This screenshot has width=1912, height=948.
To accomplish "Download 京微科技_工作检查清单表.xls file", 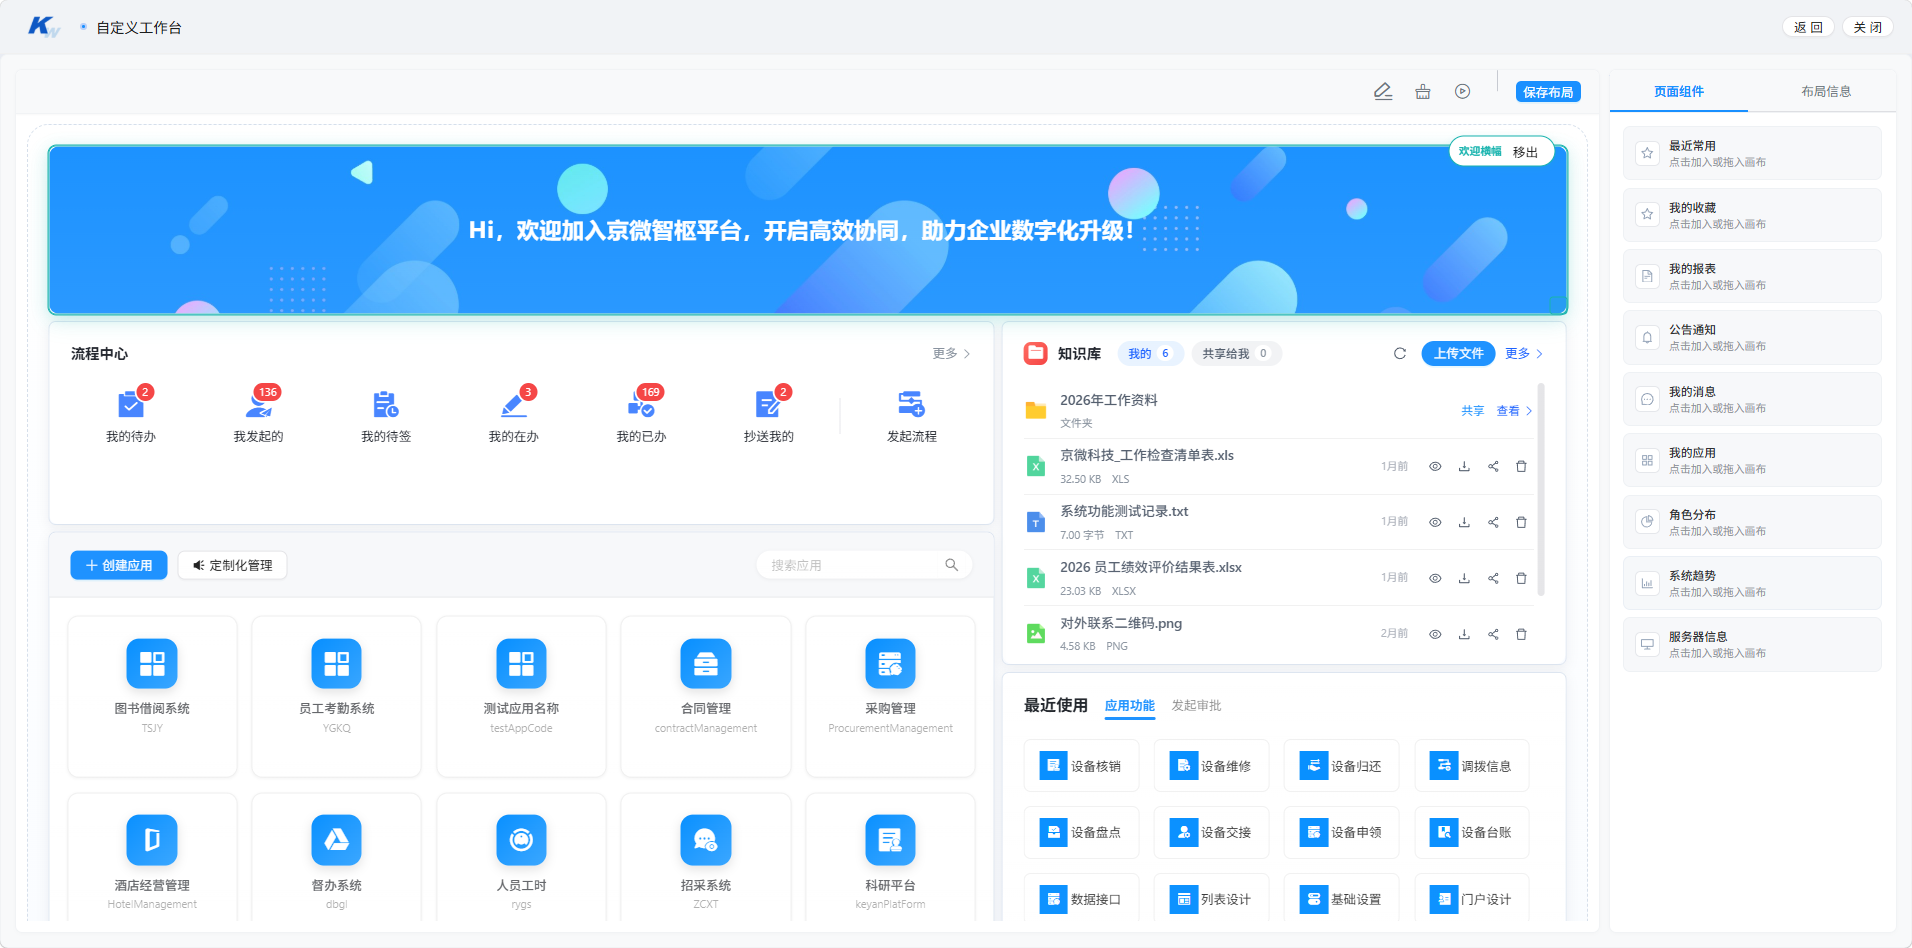I will 1464,467.
